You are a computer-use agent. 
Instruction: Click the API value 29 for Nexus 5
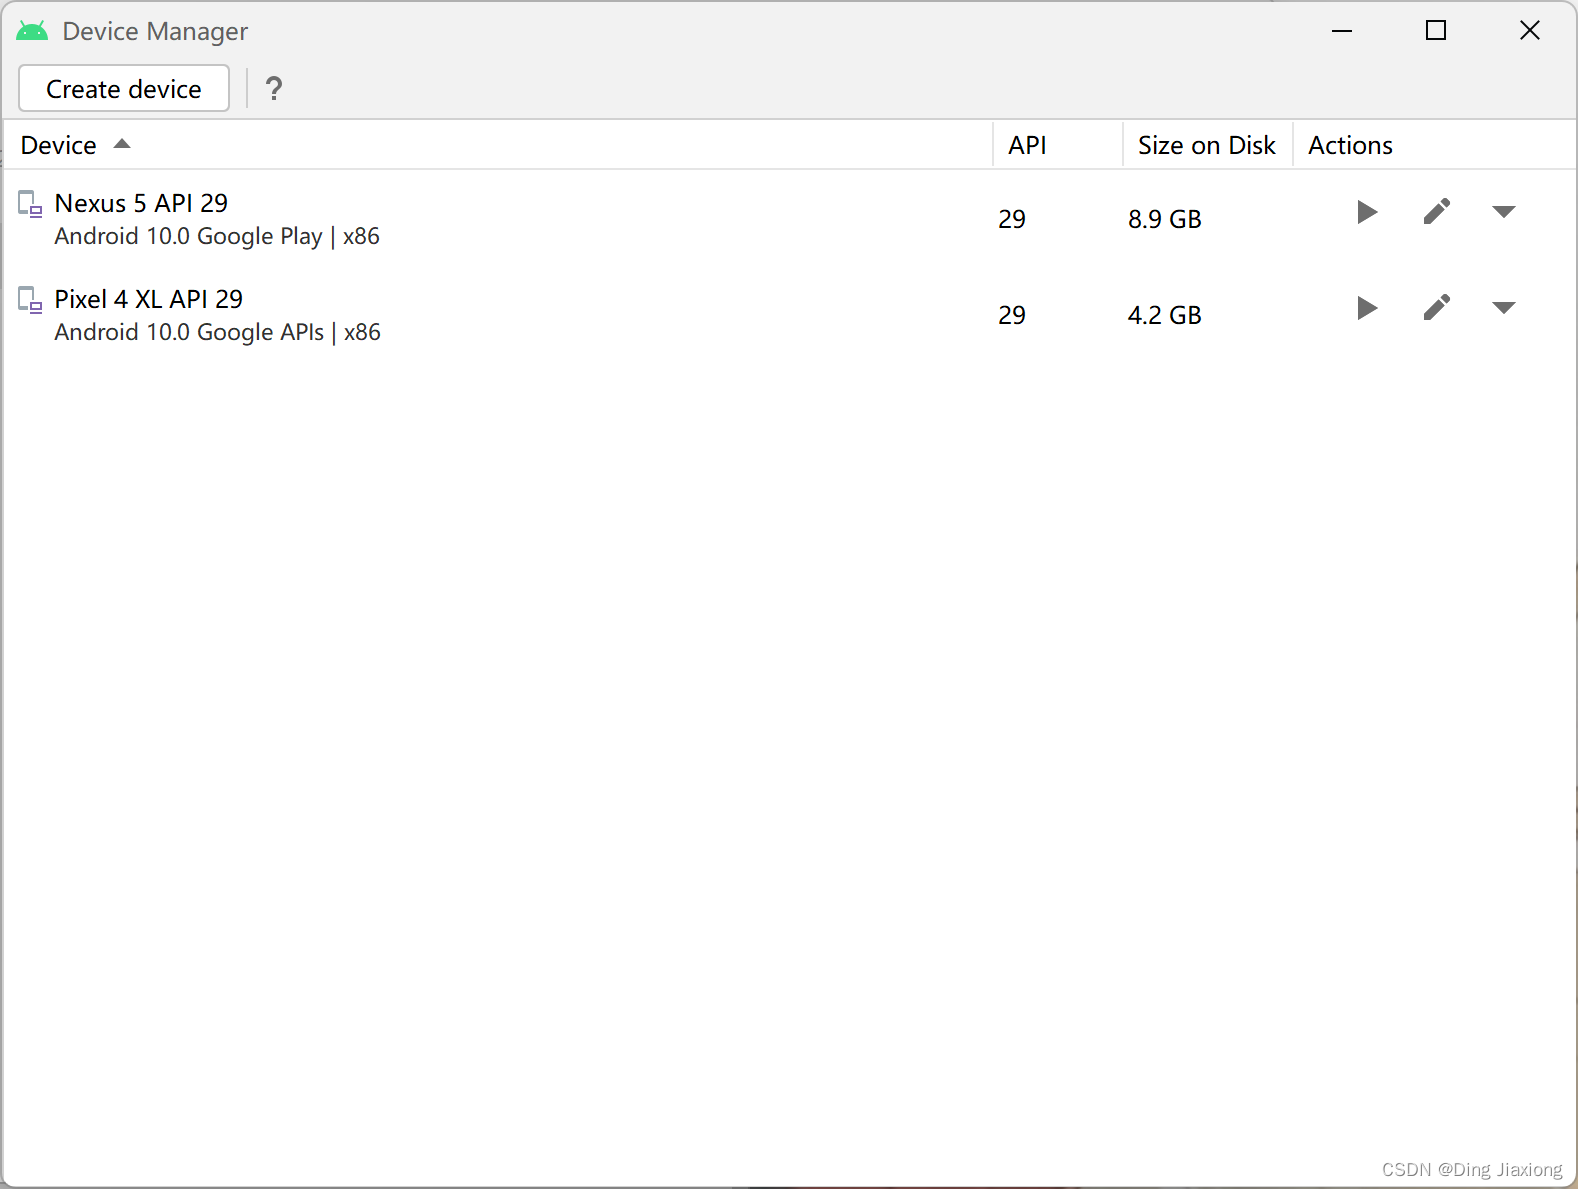[1012, 219]
